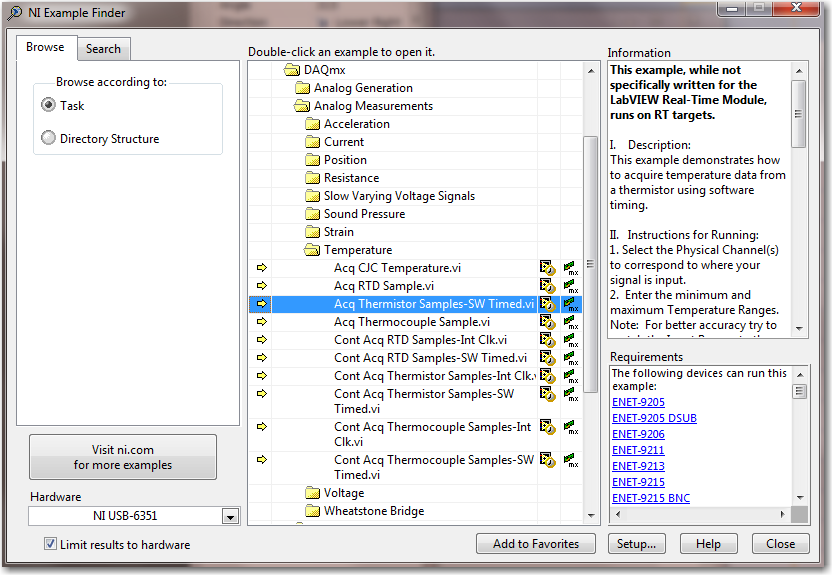This screenshot has height=575, width=832.
Task: Click the DAQmx icon for Cont Acq Thermocouple Samples-SW Timed.vi
Action: click(x=571, y=460)
